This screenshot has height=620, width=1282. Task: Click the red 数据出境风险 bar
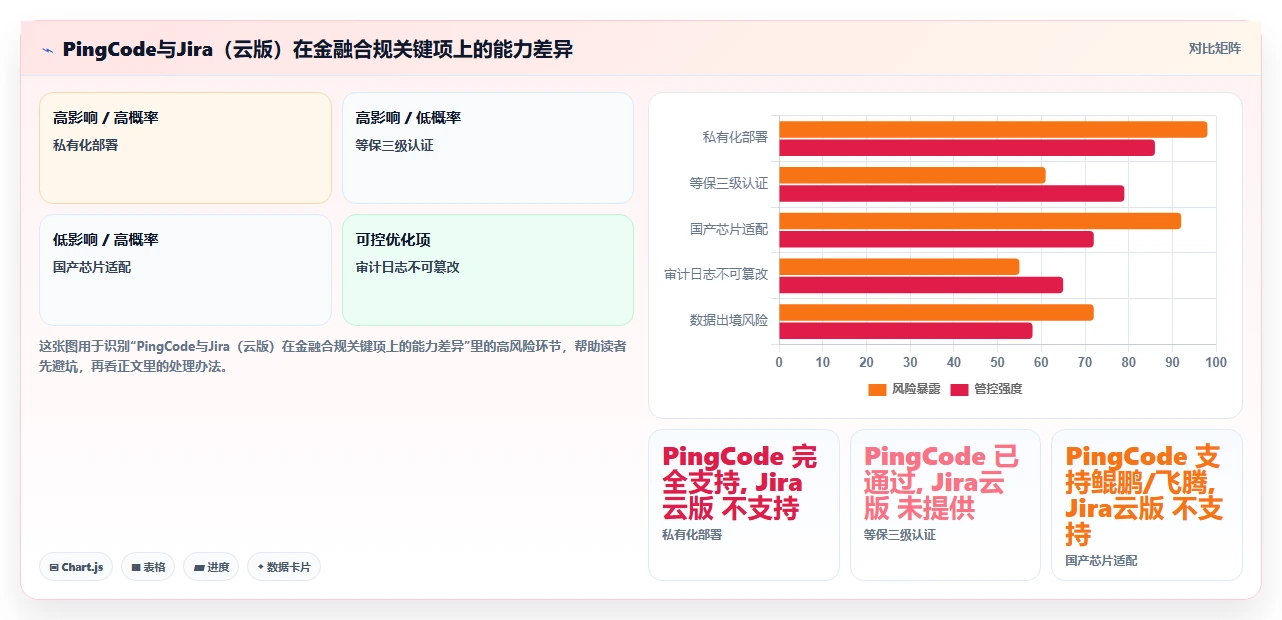pyautogui.click(x=906, y=331)
